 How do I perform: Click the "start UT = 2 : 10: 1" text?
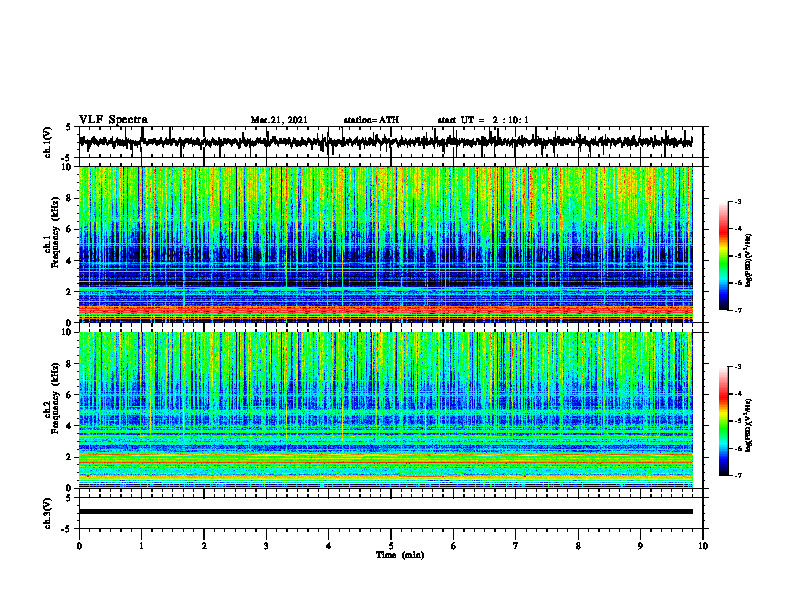483,120
